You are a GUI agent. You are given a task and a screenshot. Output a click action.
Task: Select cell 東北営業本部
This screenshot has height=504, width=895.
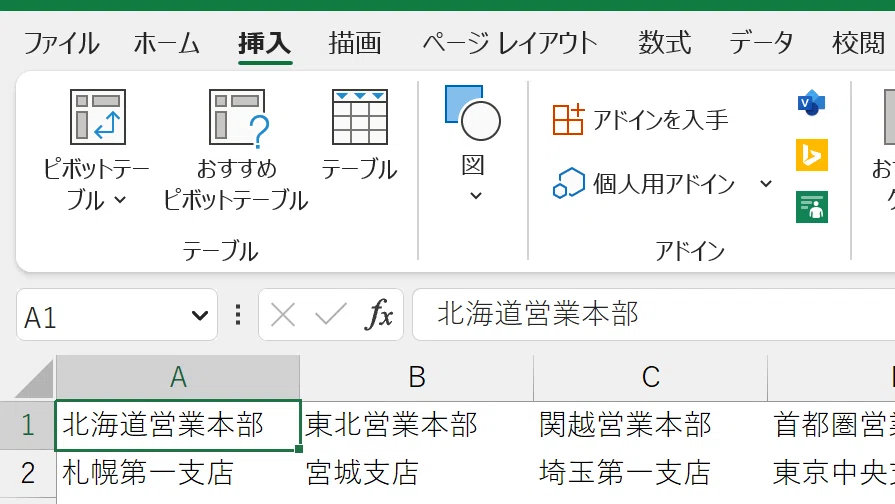click(x=417, y=426)
